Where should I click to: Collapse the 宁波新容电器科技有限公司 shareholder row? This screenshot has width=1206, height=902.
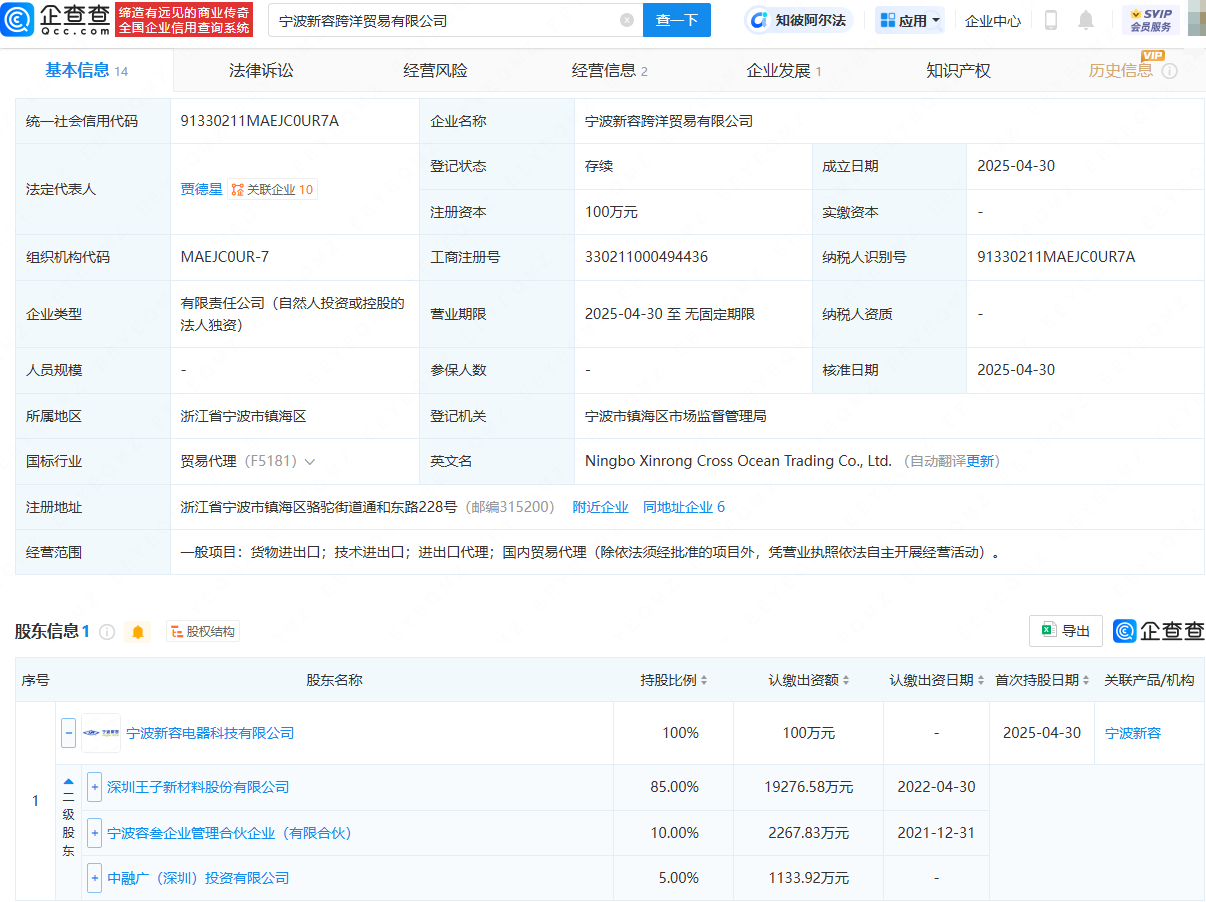point(68,733)
